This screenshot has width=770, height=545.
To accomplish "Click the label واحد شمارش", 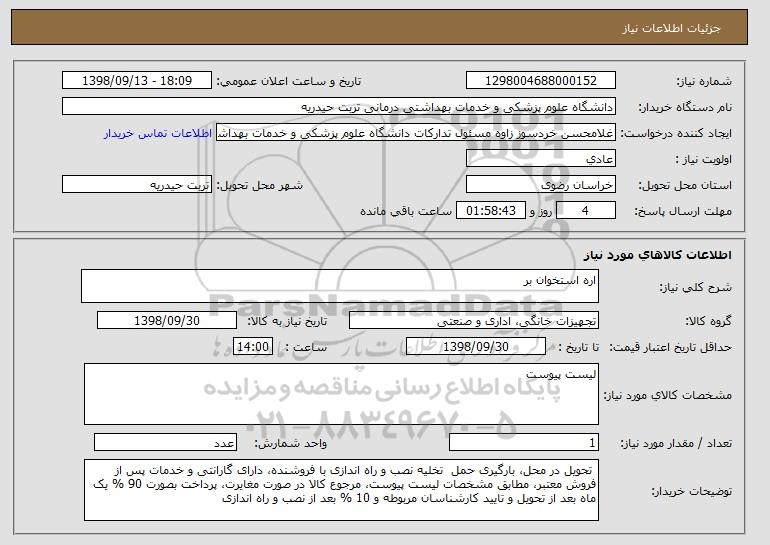I will pyautogui.click(x=290, y=443).
